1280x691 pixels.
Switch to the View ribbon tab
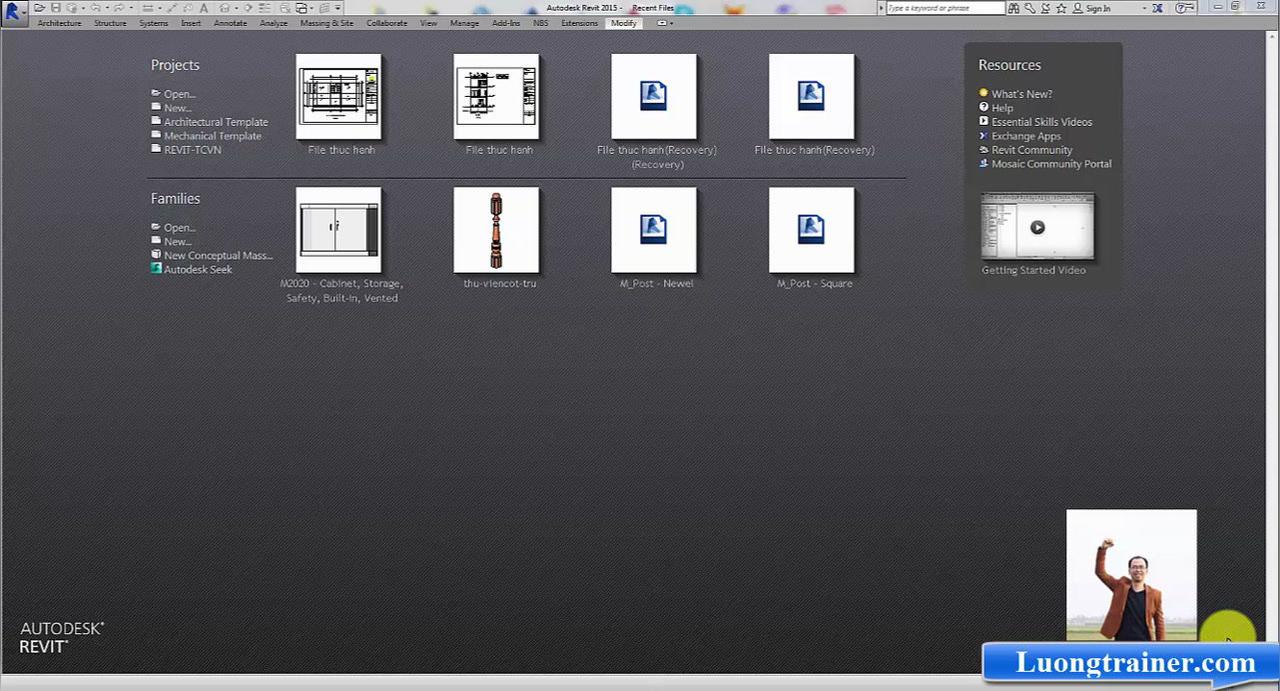tap(428, 23)
